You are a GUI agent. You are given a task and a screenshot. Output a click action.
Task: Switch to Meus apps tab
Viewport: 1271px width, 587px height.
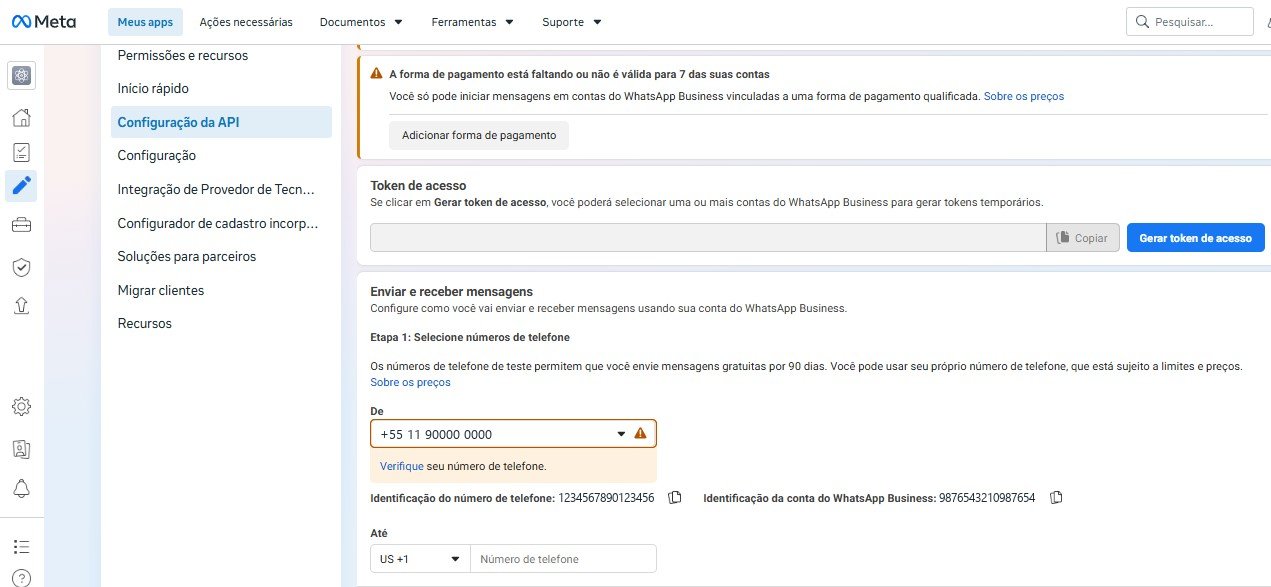pos(145,21)
